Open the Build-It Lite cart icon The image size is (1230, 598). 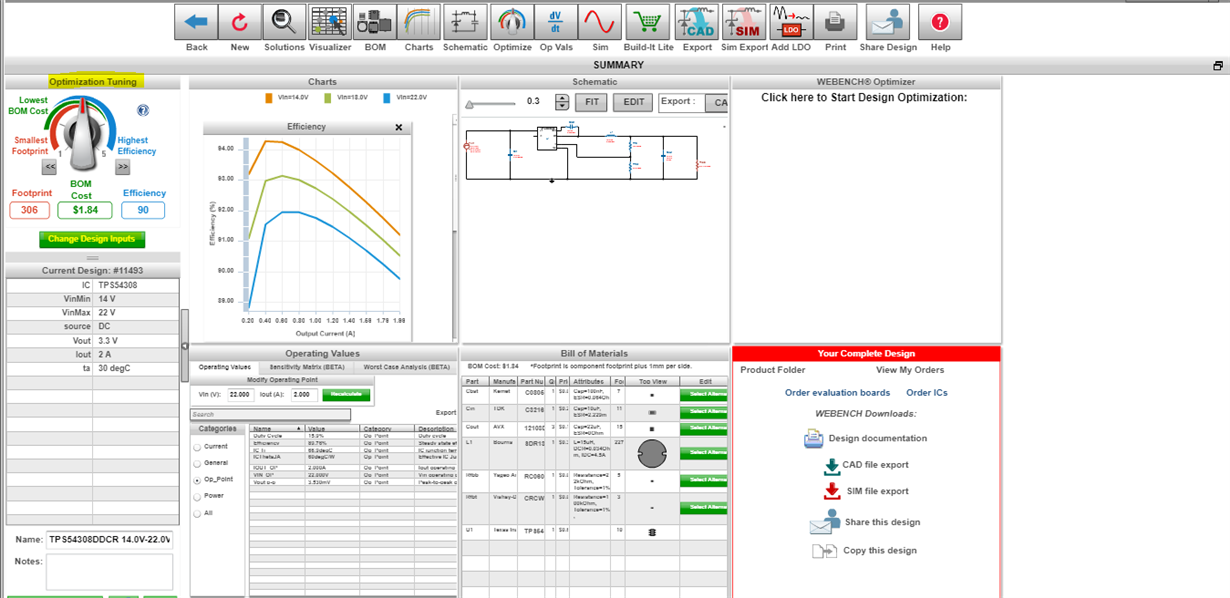[x=648, y=22]
